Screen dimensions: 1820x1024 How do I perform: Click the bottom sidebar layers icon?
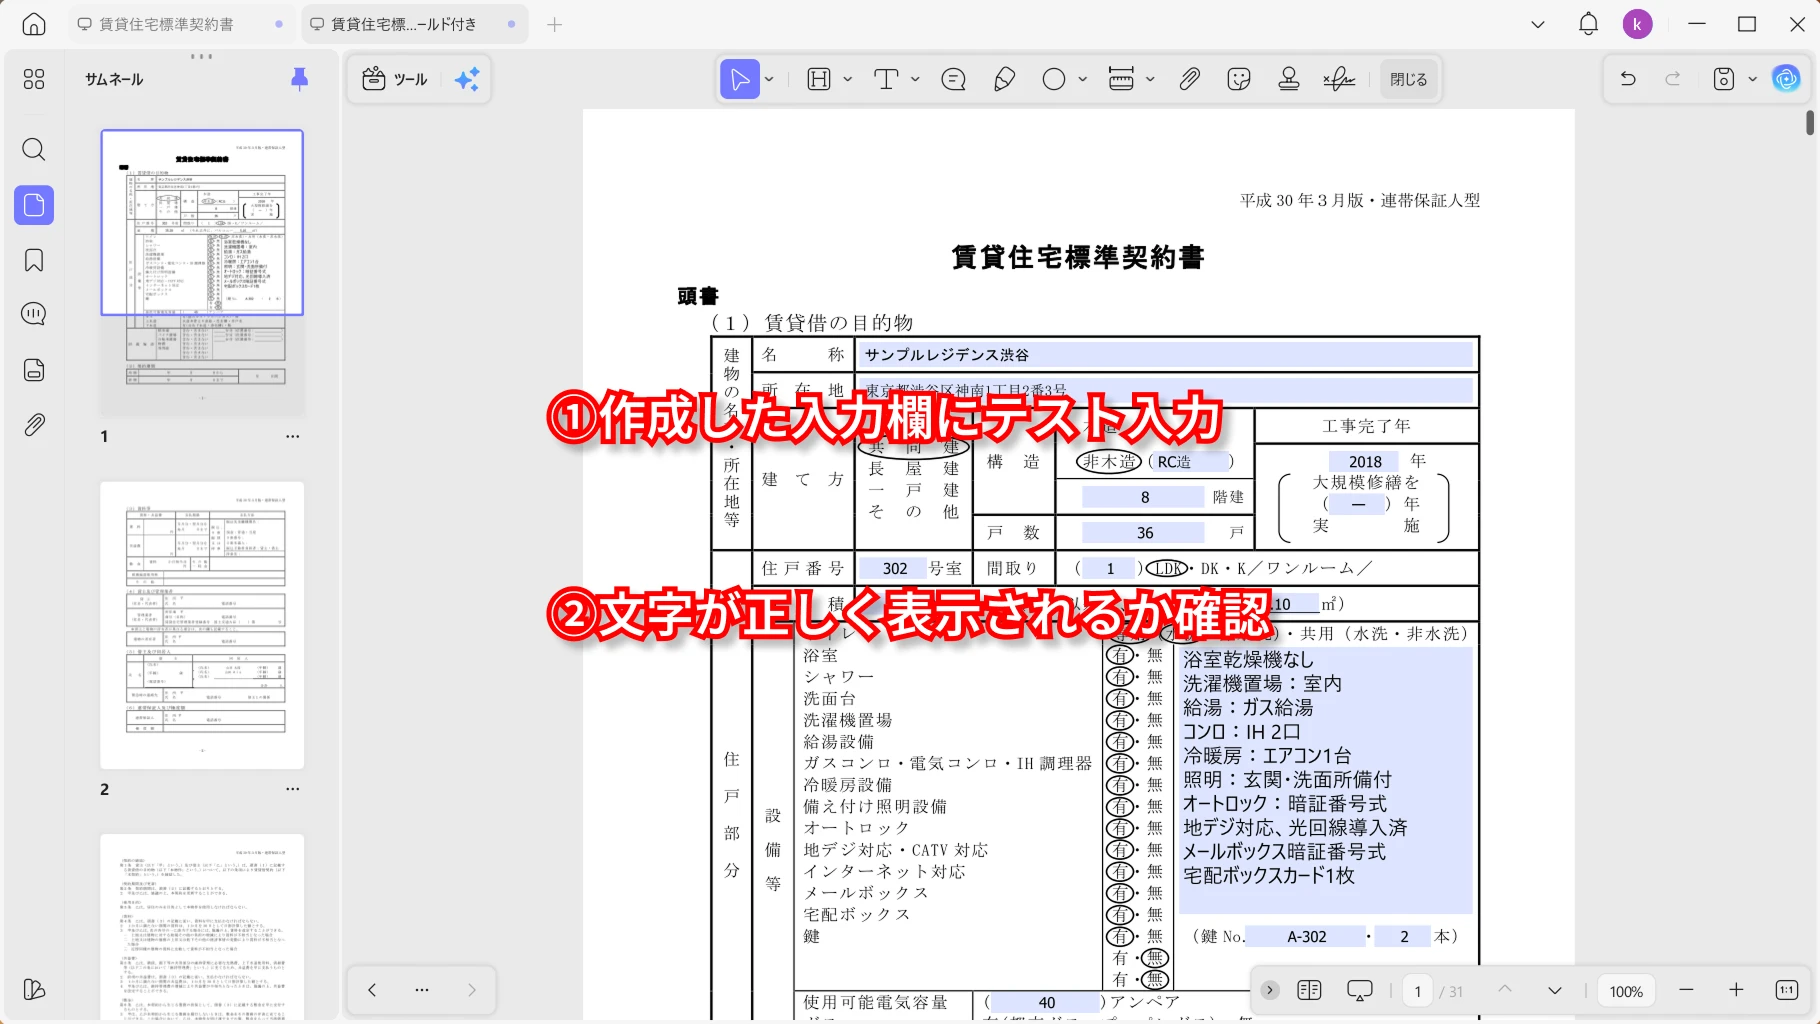[x=34, y=989]
